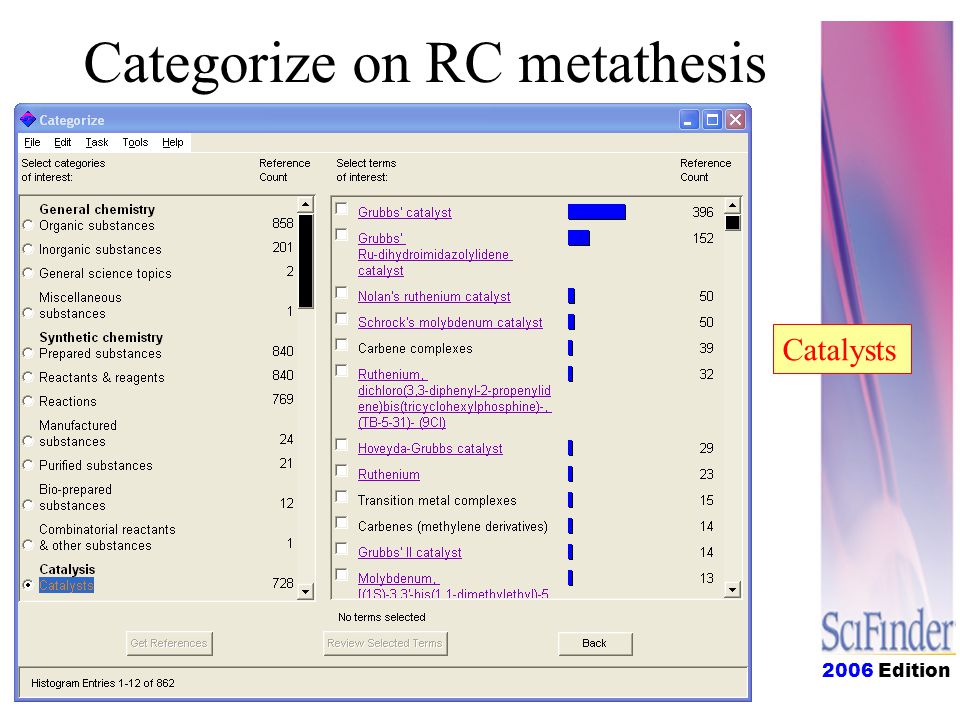Pick the Prepared substances radio button
Viewport: 960px width, 720px height.
28,353
